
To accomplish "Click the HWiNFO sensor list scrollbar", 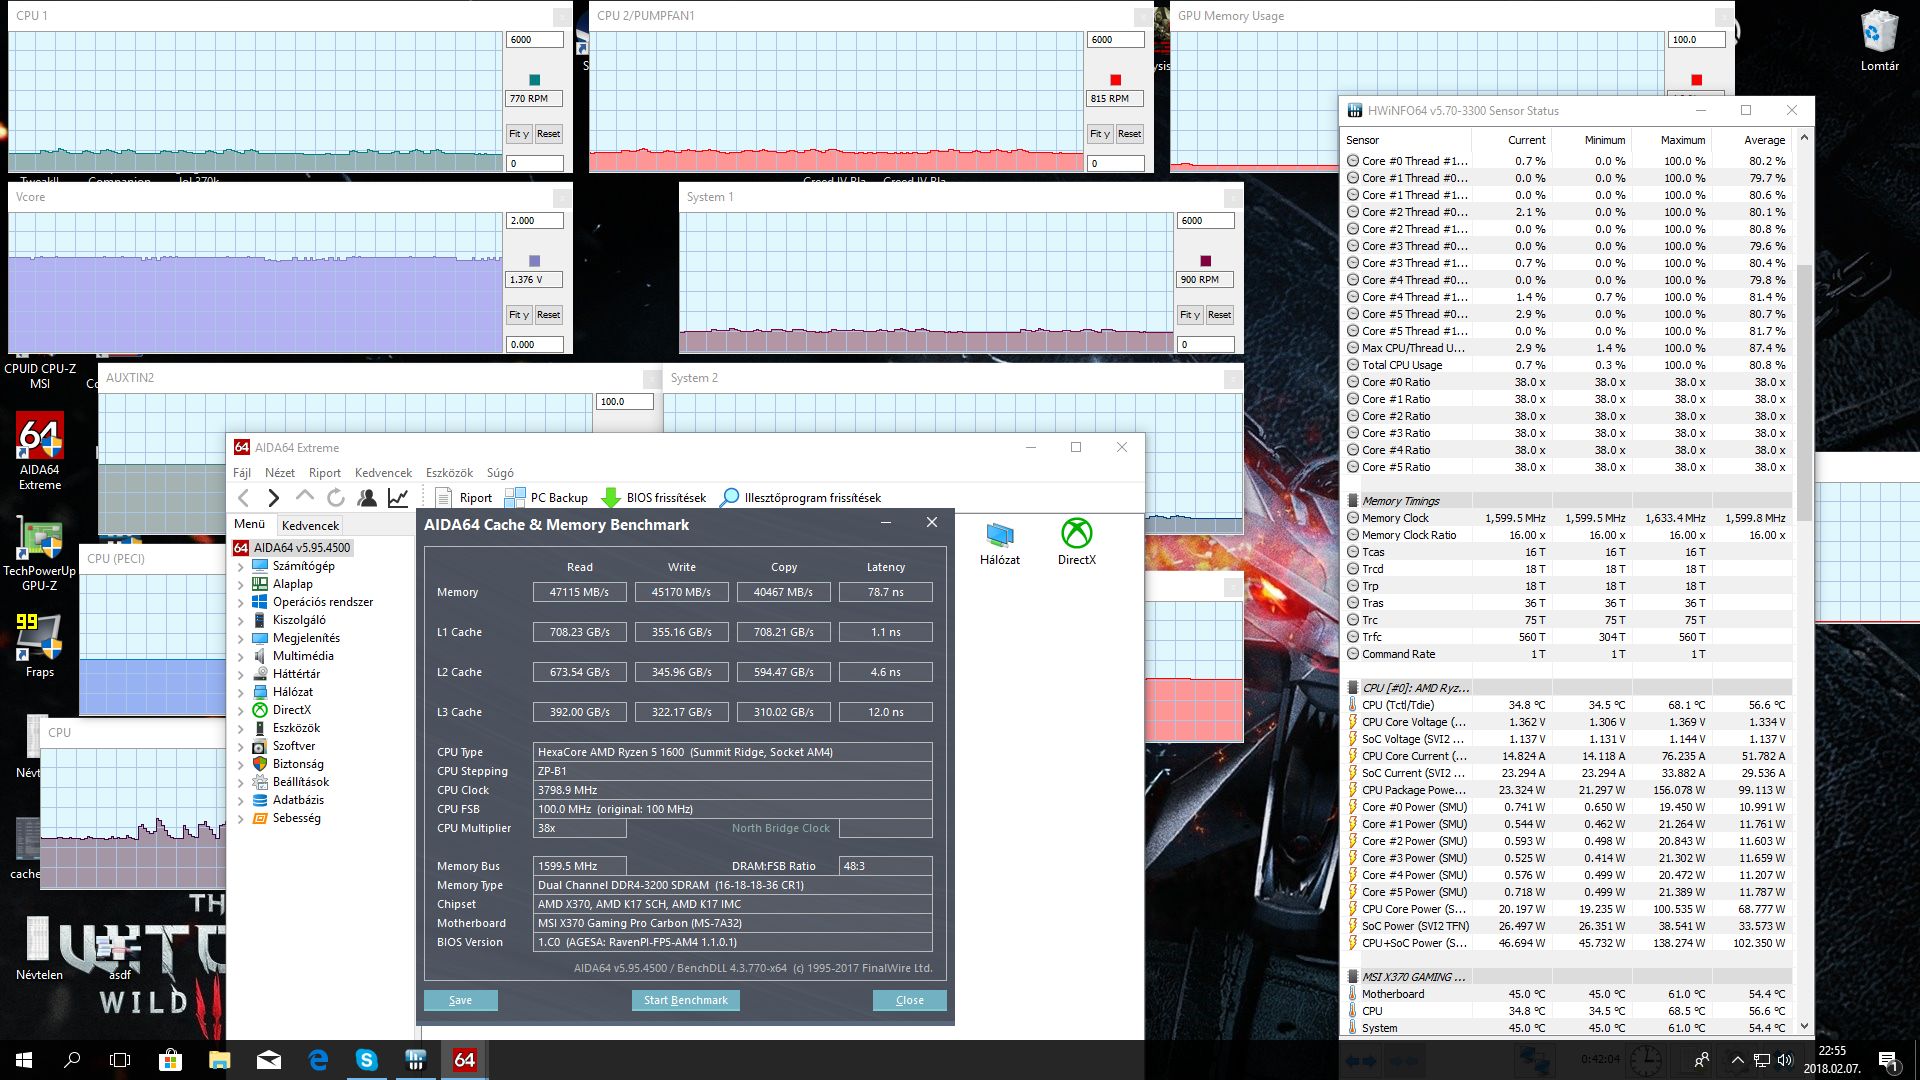I will point(1804,391).
